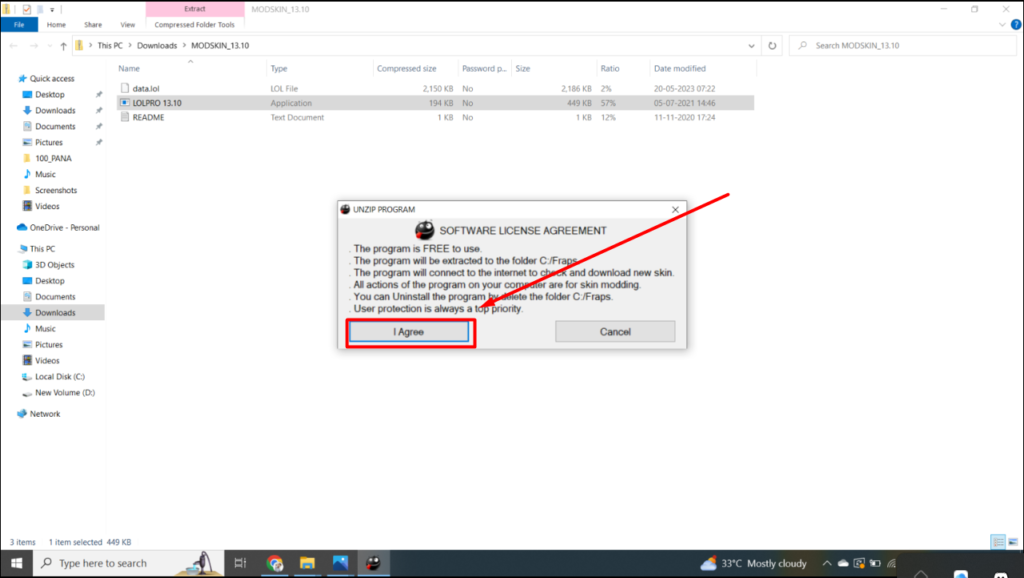
Task: Click I Agree in the license agreement dialog
Action: point(409,330)
